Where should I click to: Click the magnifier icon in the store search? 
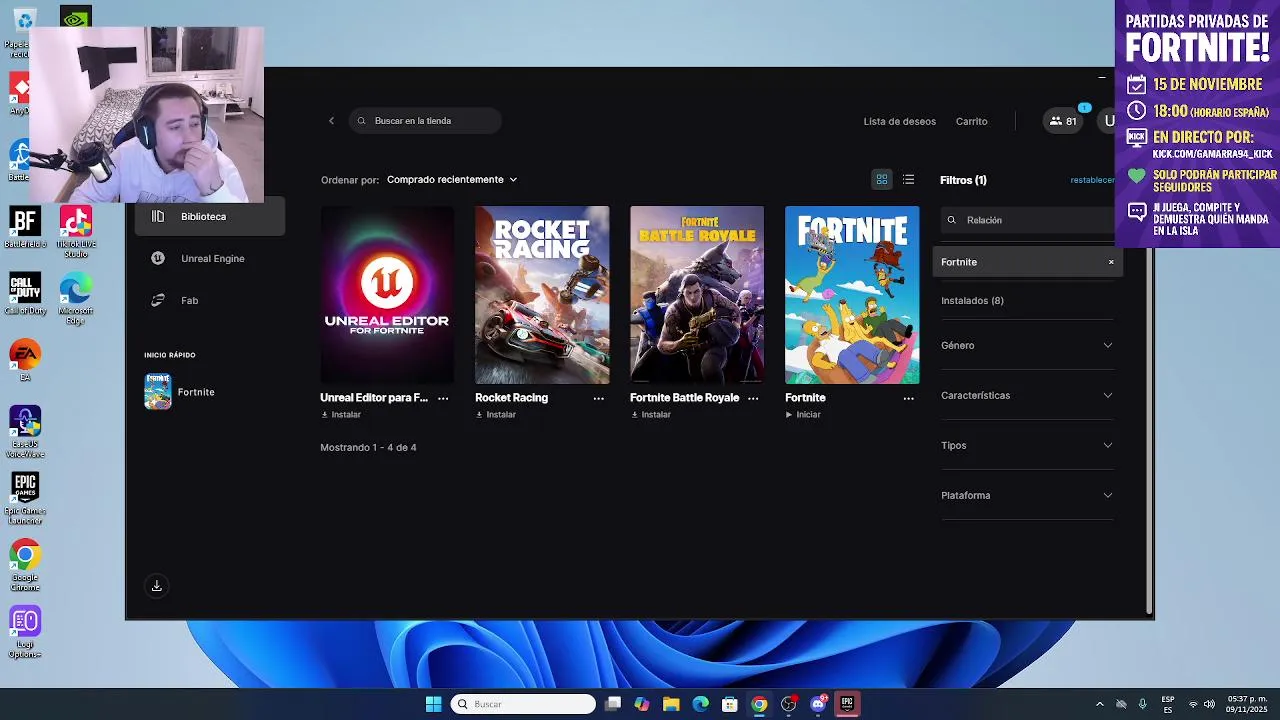(362, 121)
